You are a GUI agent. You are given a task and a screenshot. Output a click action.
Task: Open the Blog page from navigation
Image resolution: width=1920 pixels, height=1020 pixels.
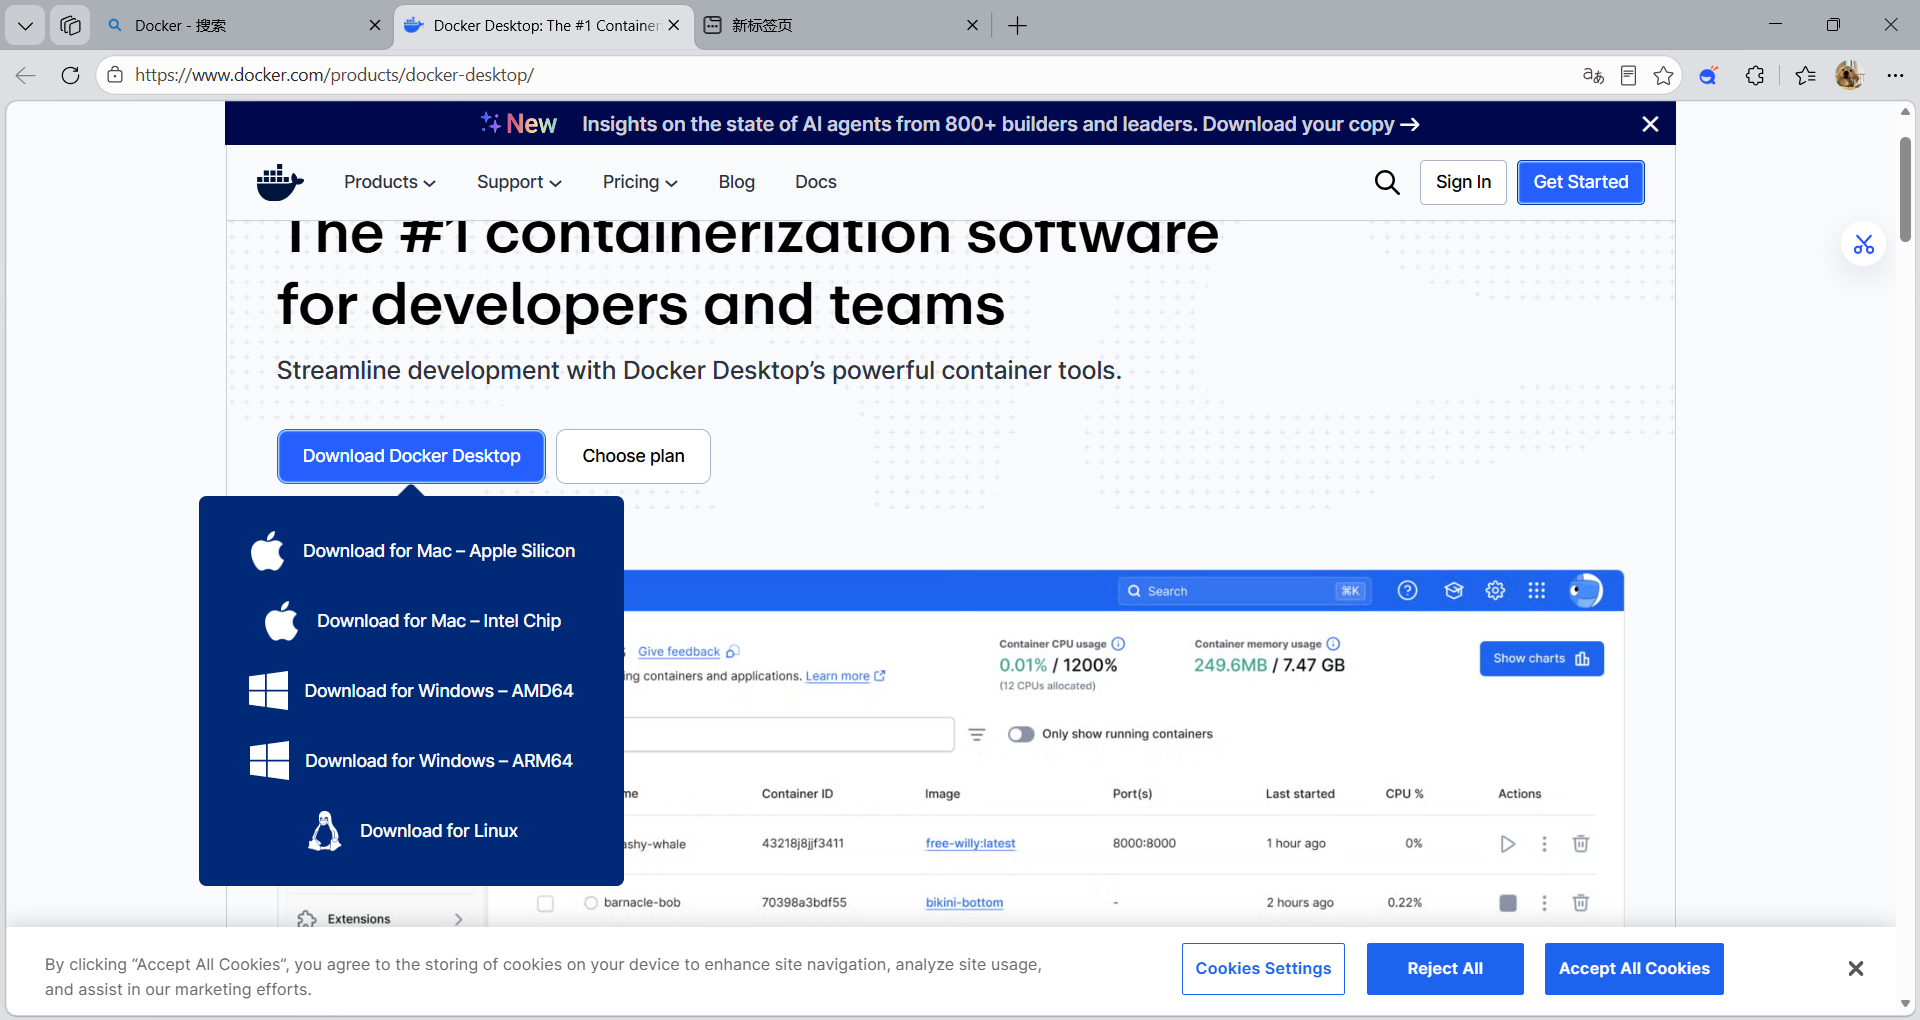click(x=737, y=182)
